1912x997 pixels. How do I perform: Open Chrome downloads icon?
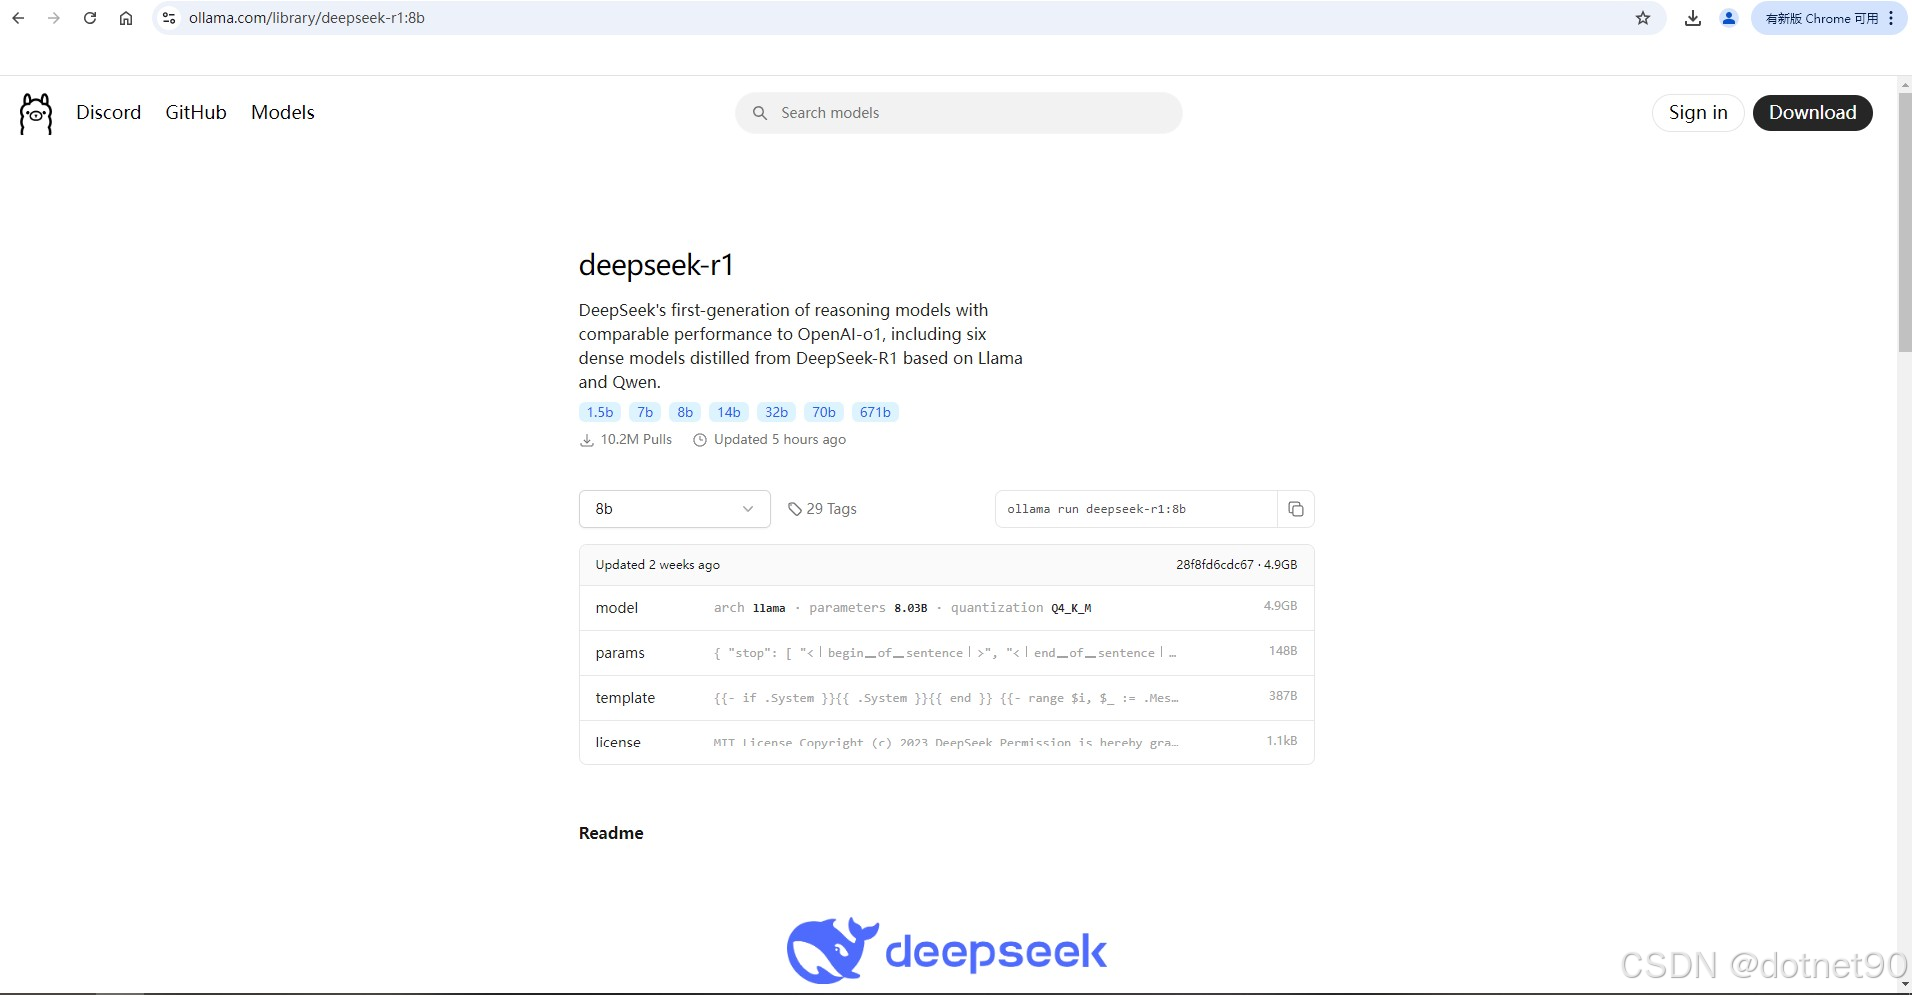(x=1693, y=18)
